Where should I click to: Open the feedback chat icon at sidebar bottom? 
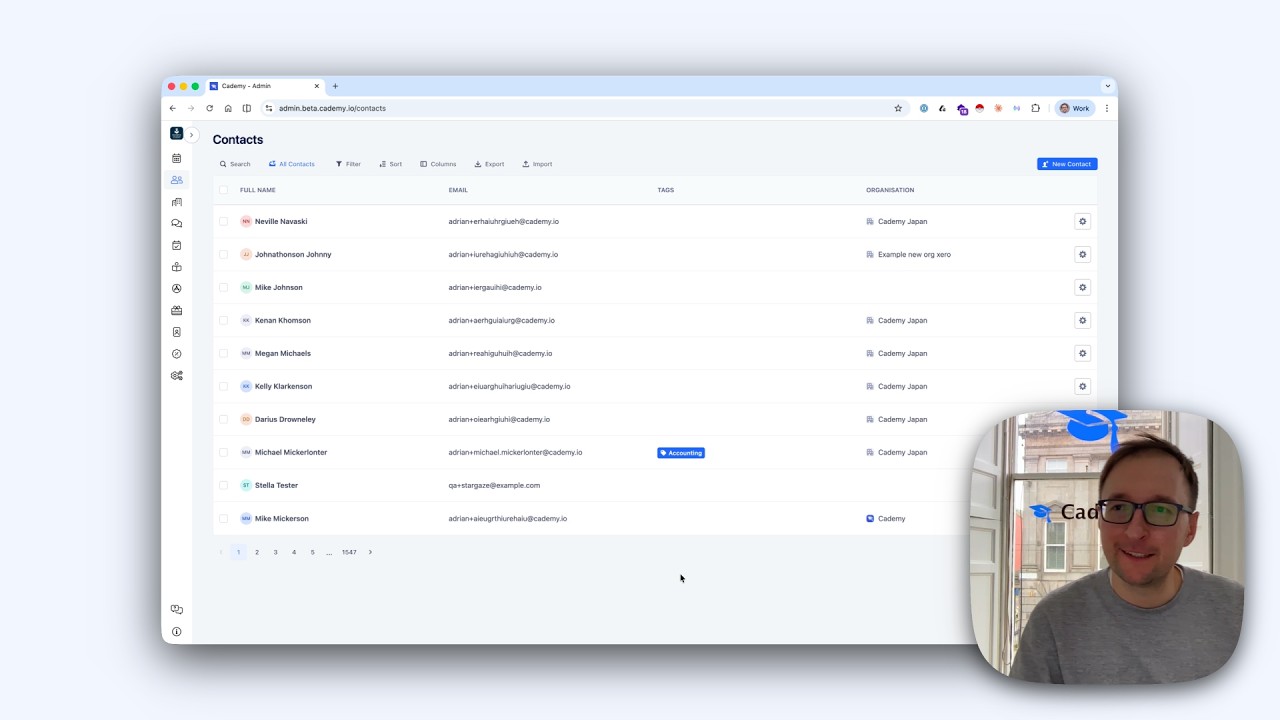coord(177,609)
